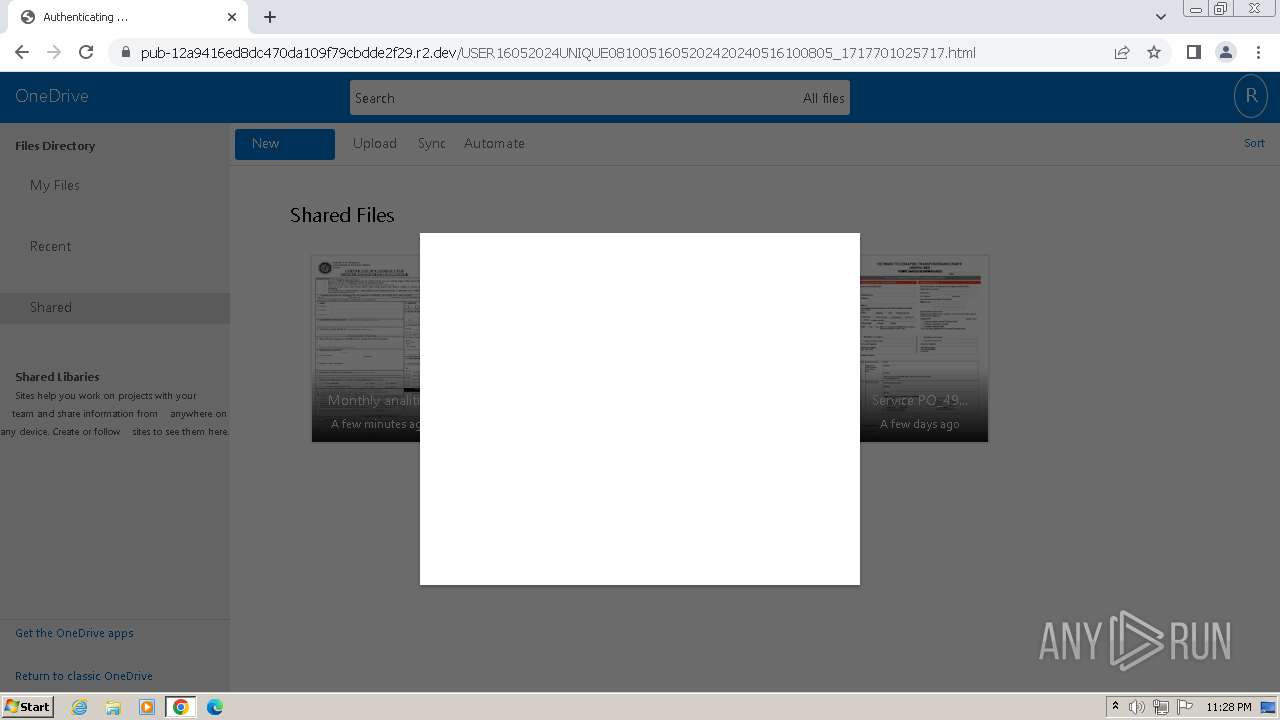The height and width of the screenshot is (720, 1280).
Task: Show hidden tray icons arrow
Action: point(1115,707)
